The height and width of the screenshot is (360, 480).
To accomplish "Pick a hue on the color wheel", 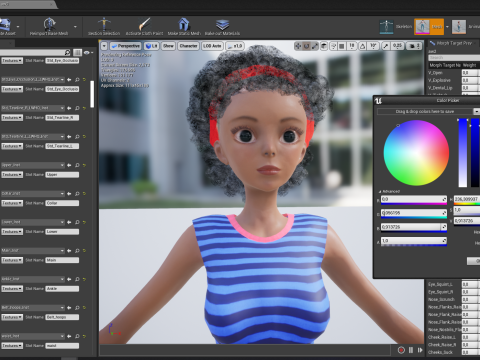I will pyautogui.click(x=416, y=153).
